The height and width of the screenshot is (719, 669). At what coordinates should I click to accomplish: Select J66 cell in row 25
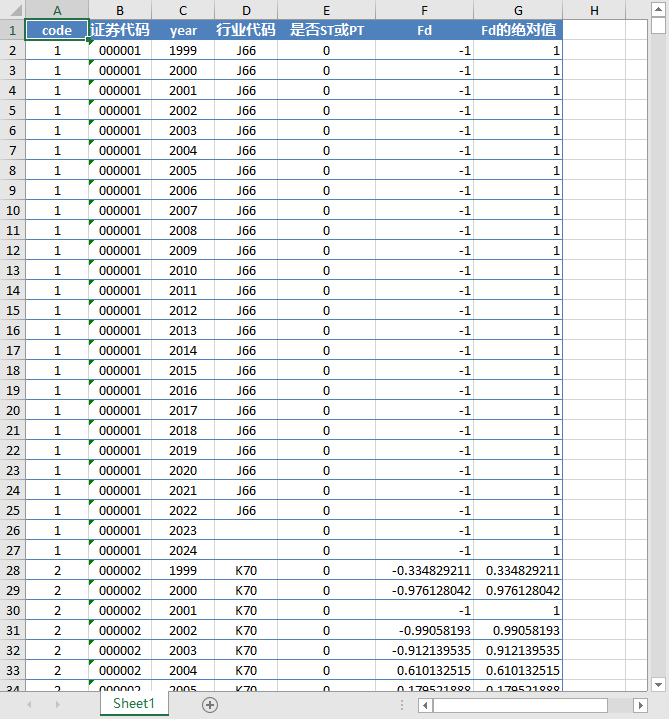click(246, 510)
